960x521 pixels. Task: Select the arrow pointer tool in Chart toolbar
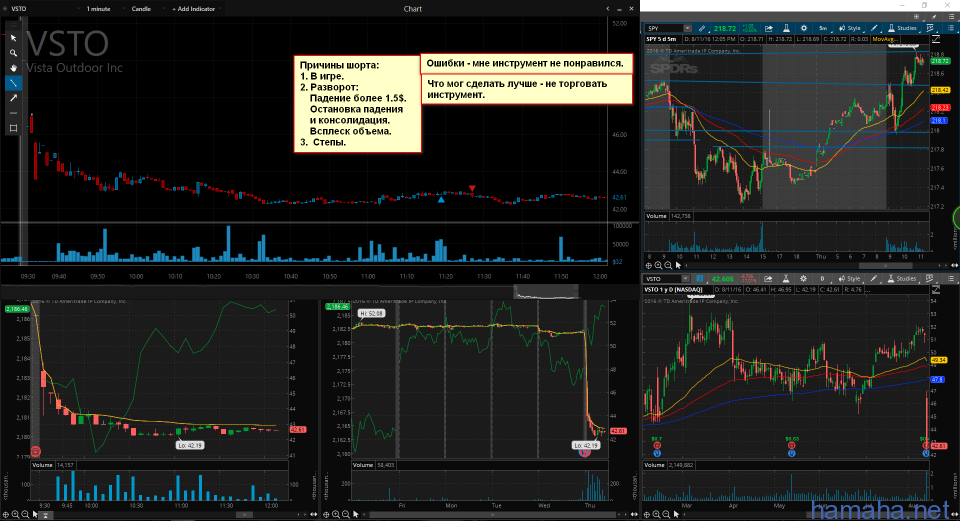[13, 38]
